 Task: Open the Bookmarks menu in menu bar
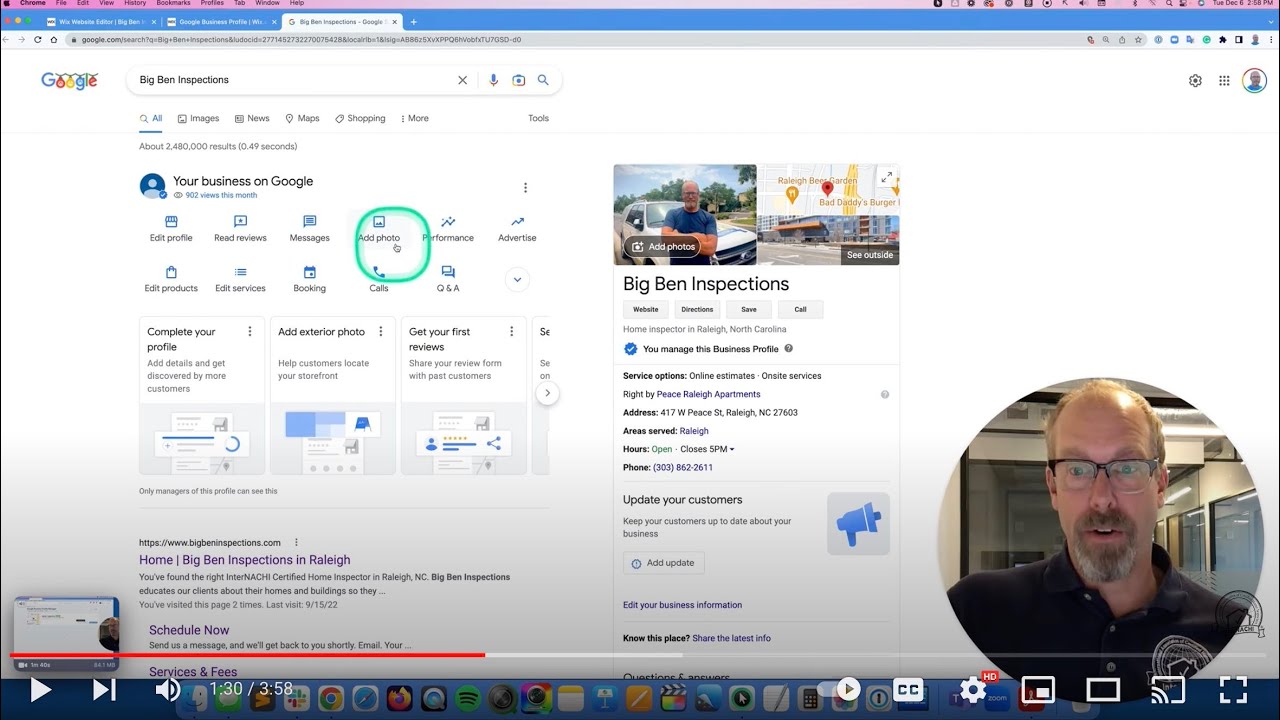pos(173,3)
